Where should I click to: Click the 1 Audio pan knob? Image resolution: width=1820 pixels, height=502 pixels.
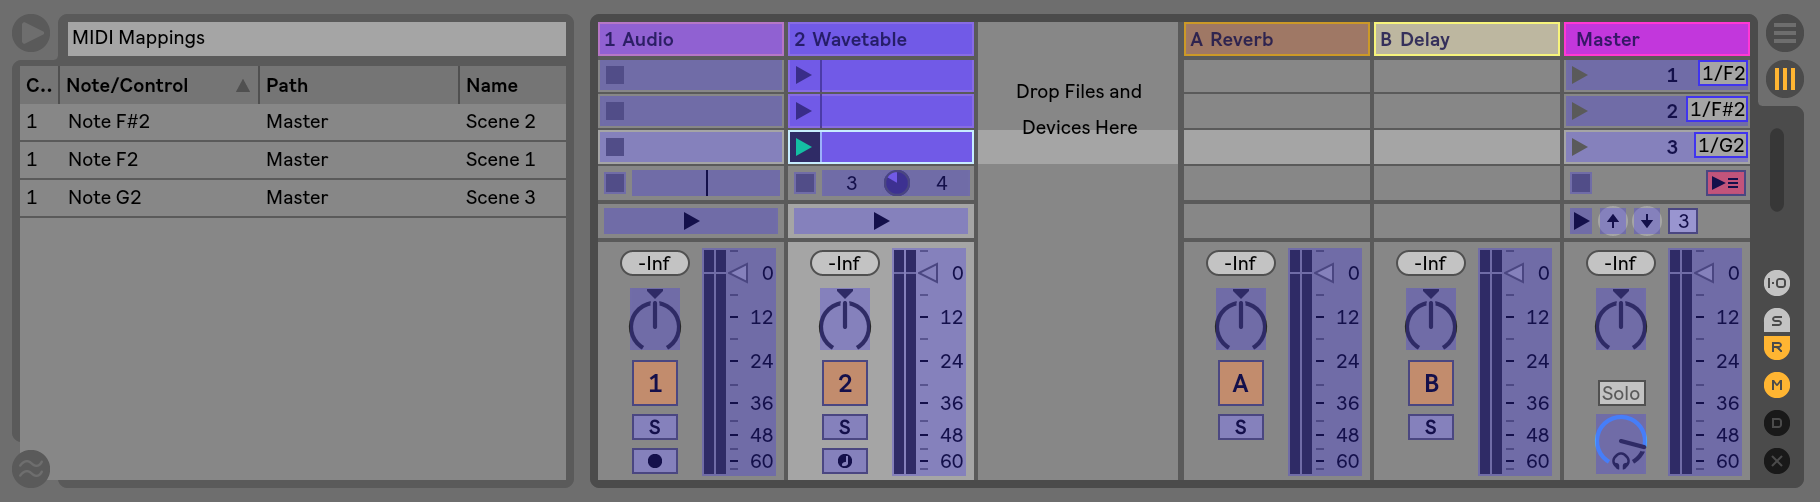click(x=654, y=320)
